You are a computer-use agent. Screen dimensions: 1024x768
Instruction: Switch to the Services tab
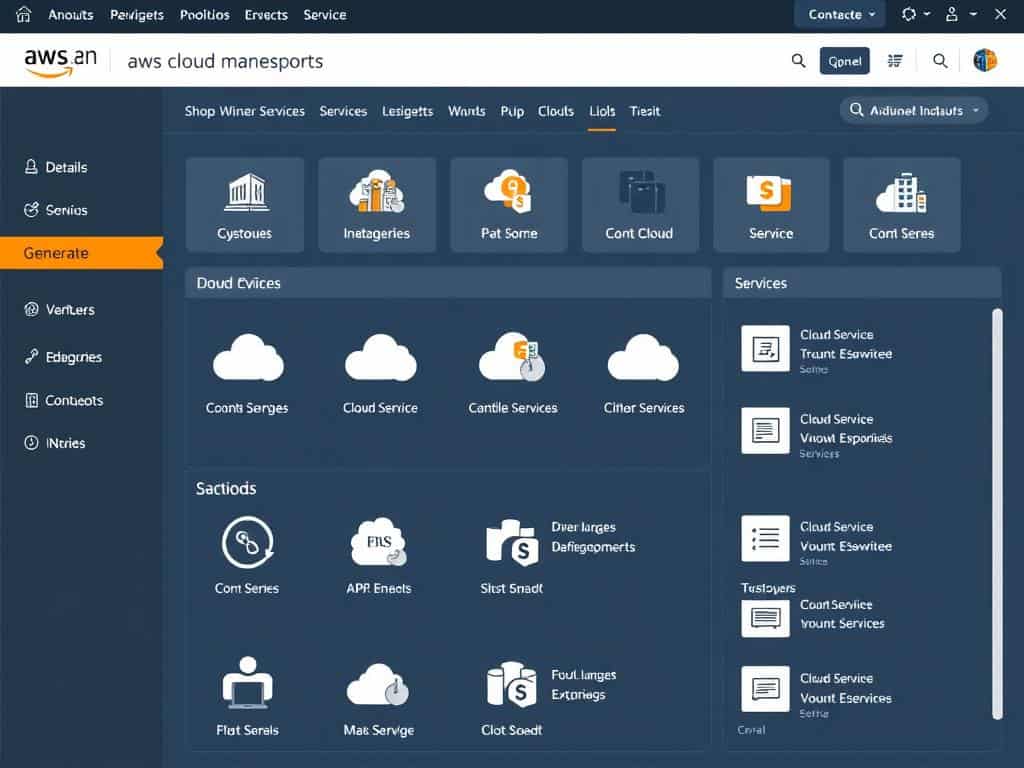343,111
